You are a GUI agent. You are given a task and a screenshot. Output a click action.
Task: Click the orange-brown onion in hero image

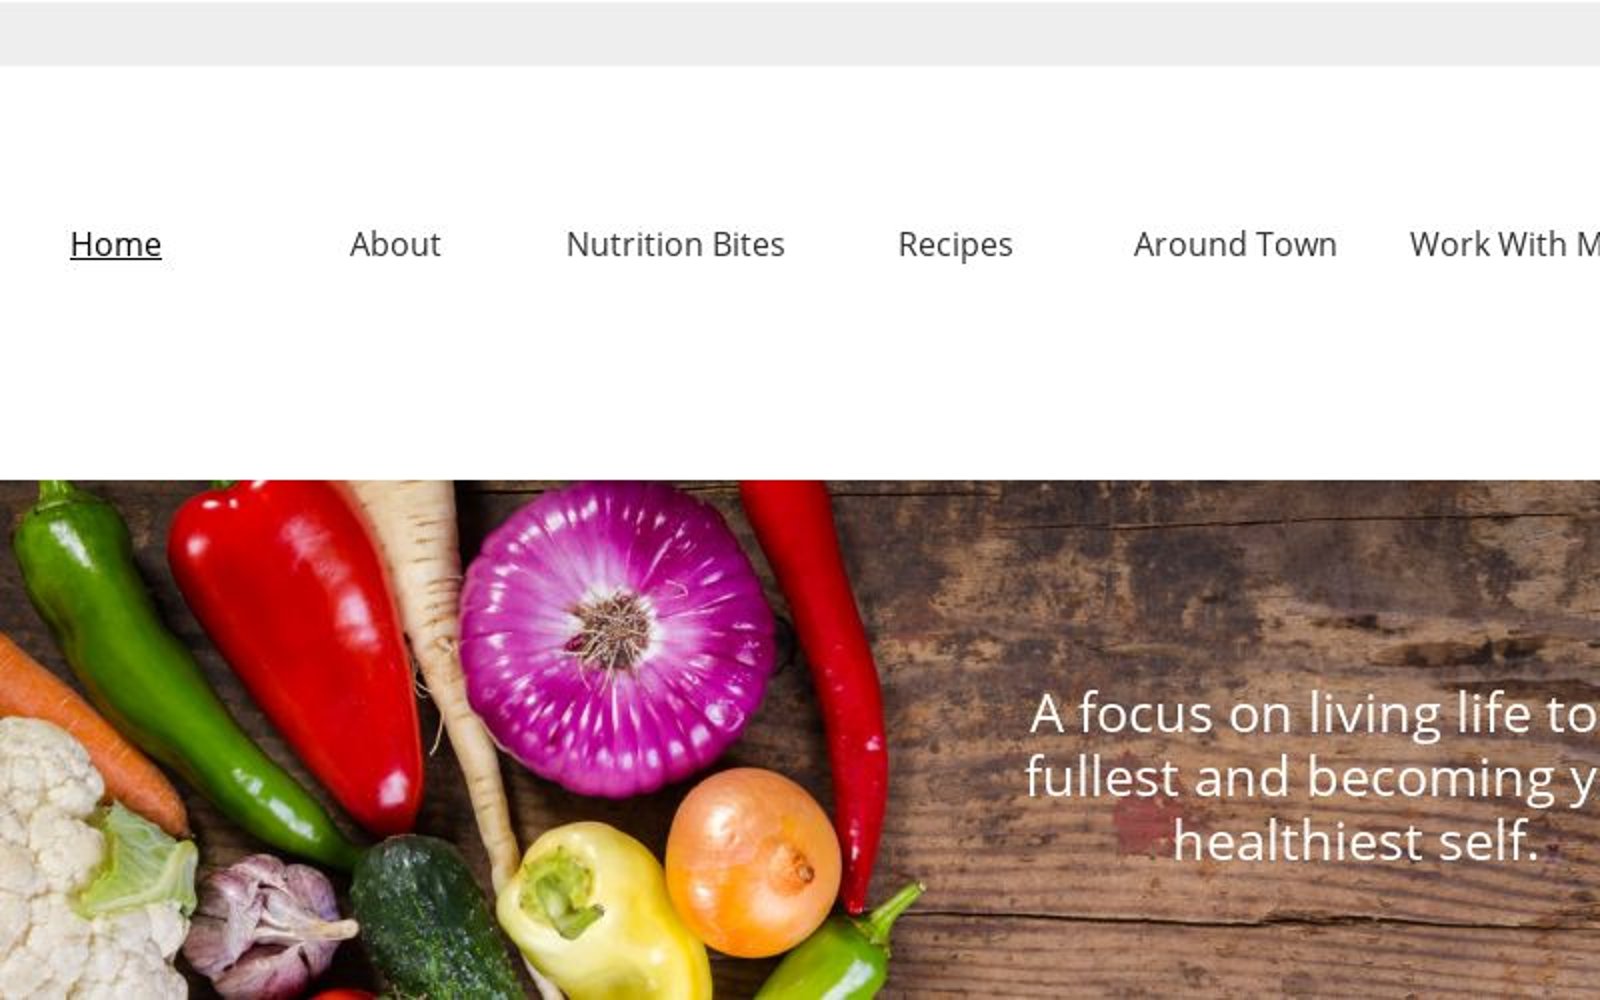752,862
